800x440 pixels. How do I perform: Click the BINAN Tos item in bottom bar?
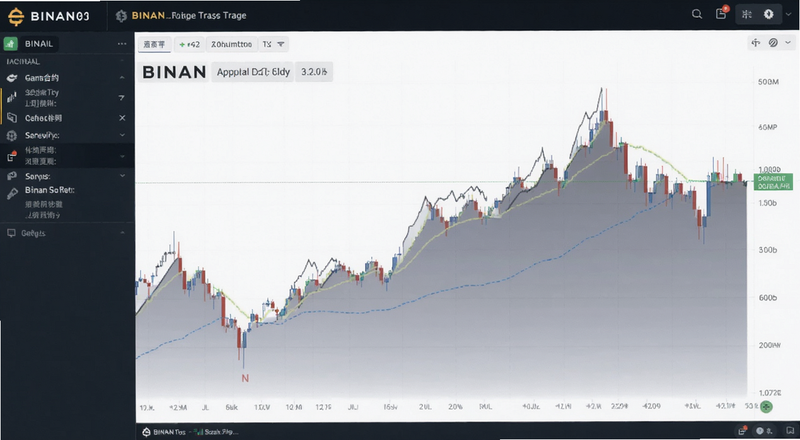(164, 432)
